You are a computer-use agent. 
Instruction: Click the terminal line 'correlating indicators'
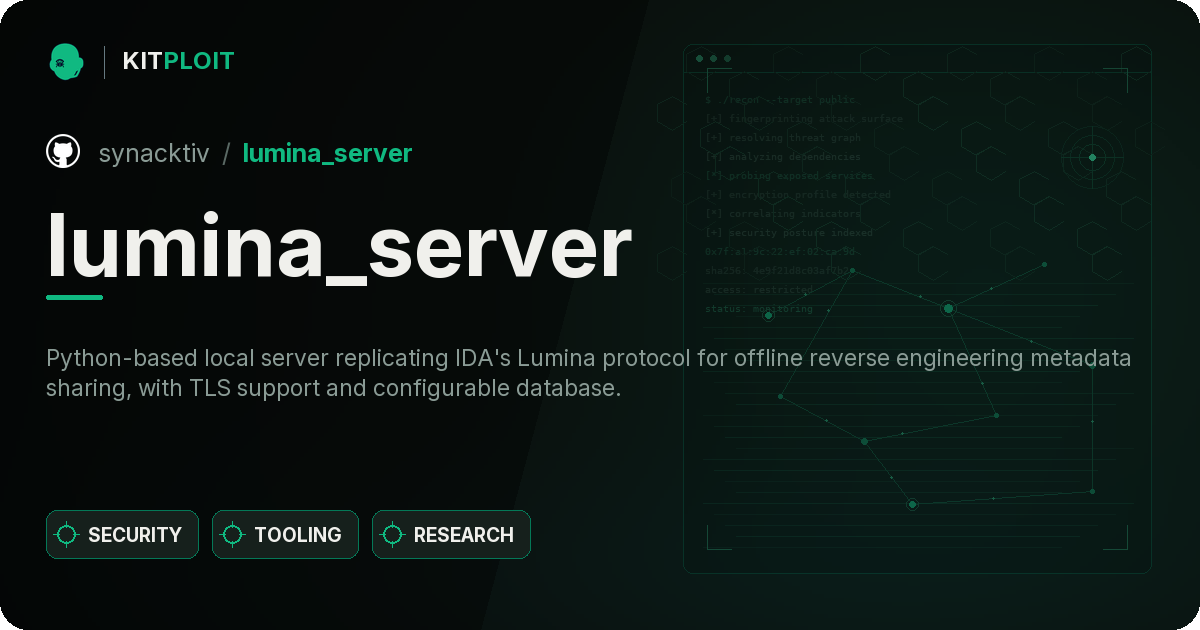pyautogui.click(x=782, y=214)
